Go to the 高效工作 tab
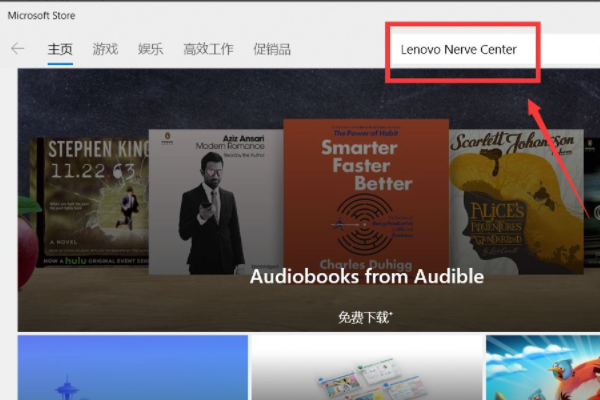The height and width of the screenshot is (400, 600). click(208, 49)
